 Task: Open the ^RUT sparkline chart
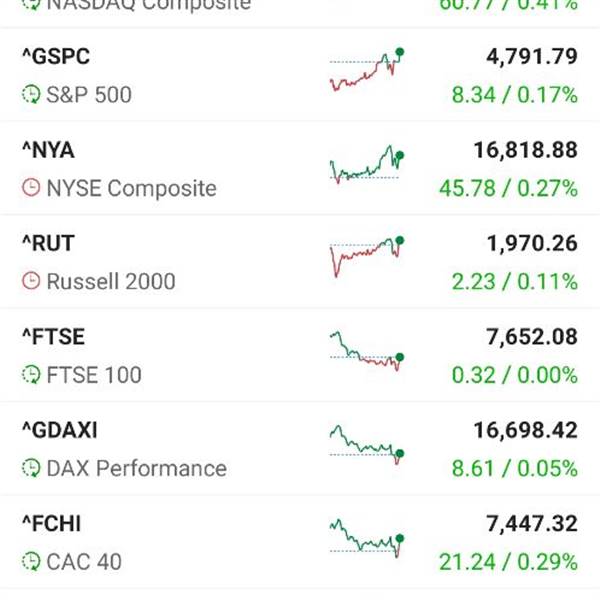click(367, 257)
